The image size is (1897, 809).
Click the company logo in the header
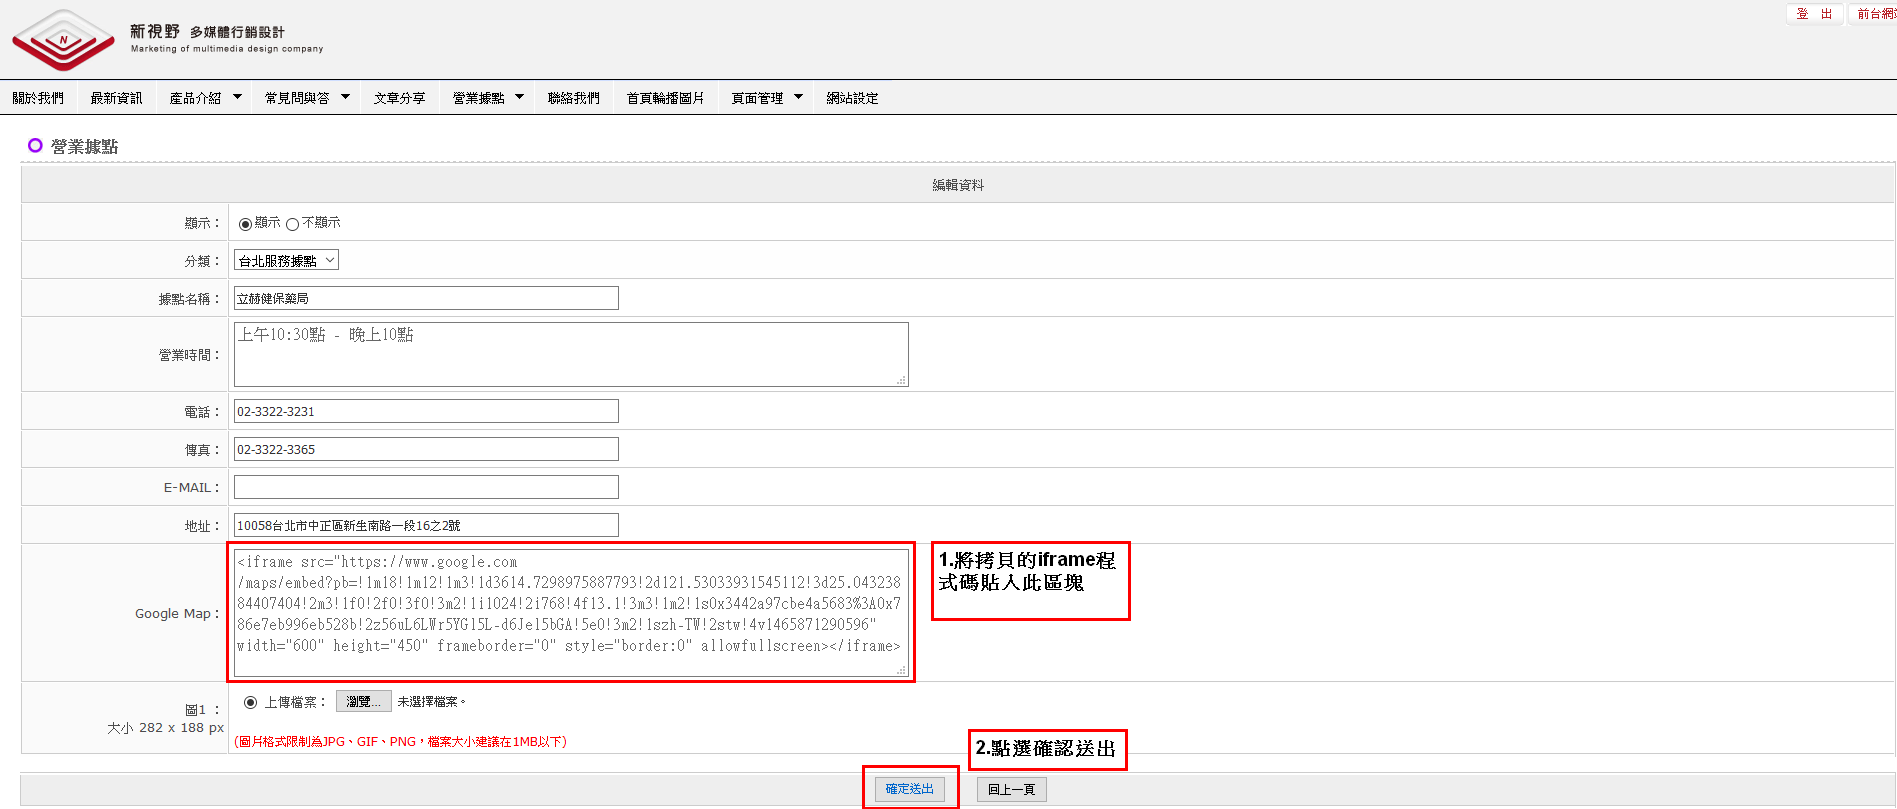64,40
